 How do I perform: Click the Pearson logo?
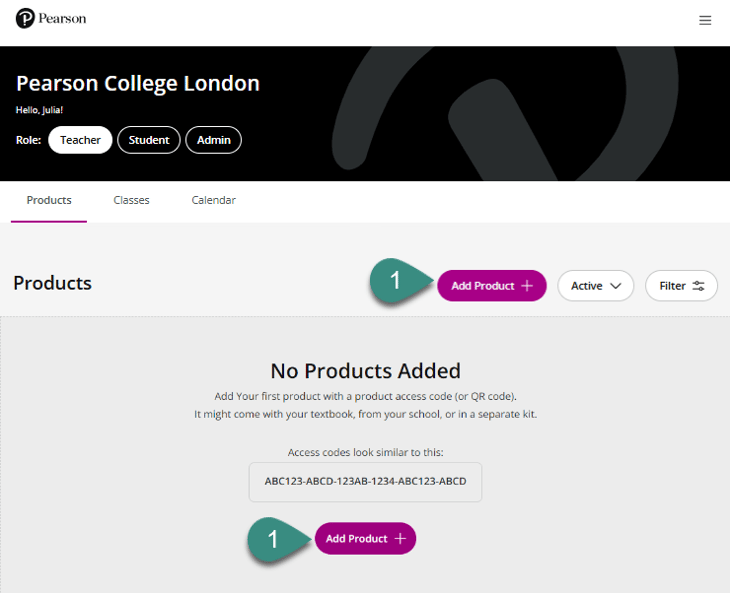[x=51, y=19]
